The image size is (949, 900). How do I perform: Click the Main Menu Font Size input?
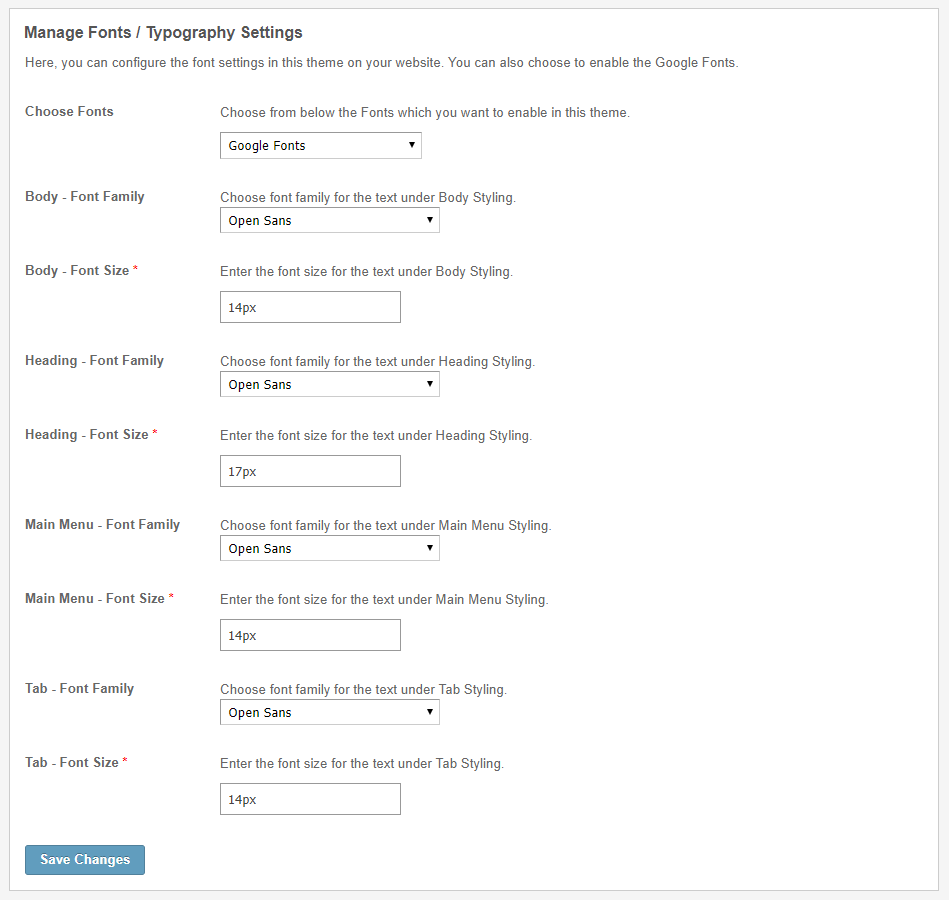coord(310,636)
